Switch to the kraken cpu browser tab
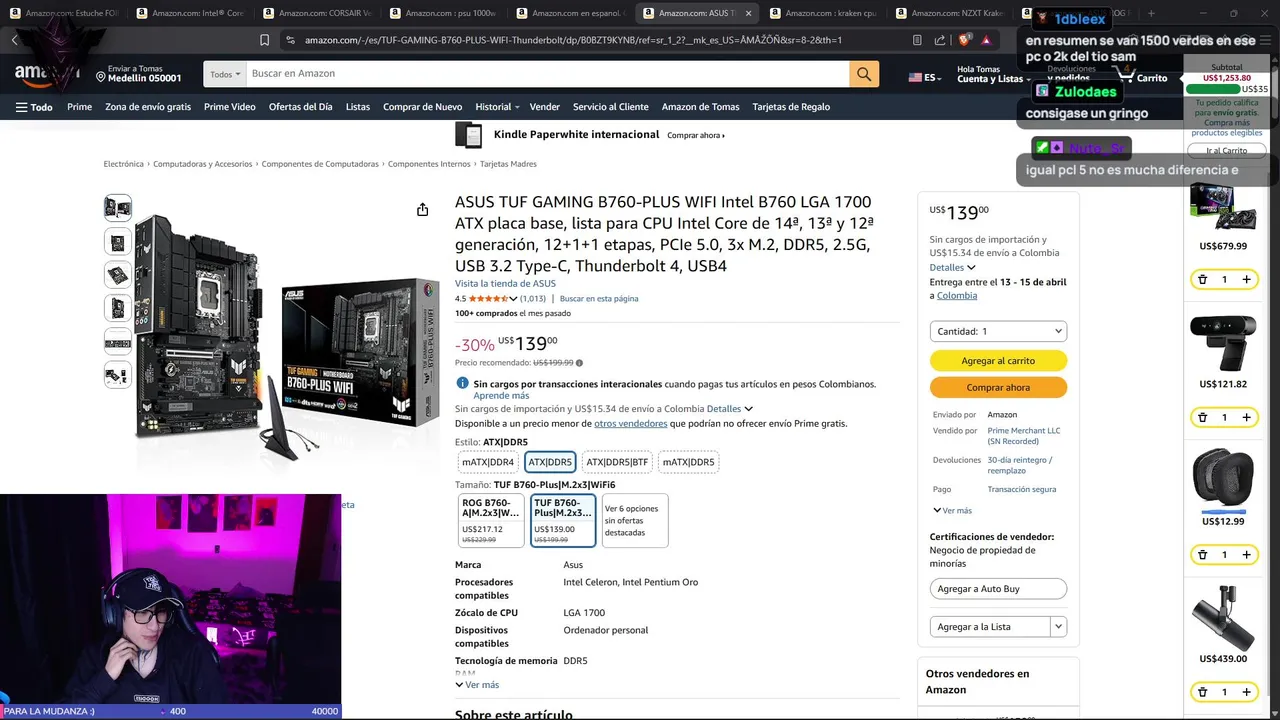1280x720 pixels. 825,13
